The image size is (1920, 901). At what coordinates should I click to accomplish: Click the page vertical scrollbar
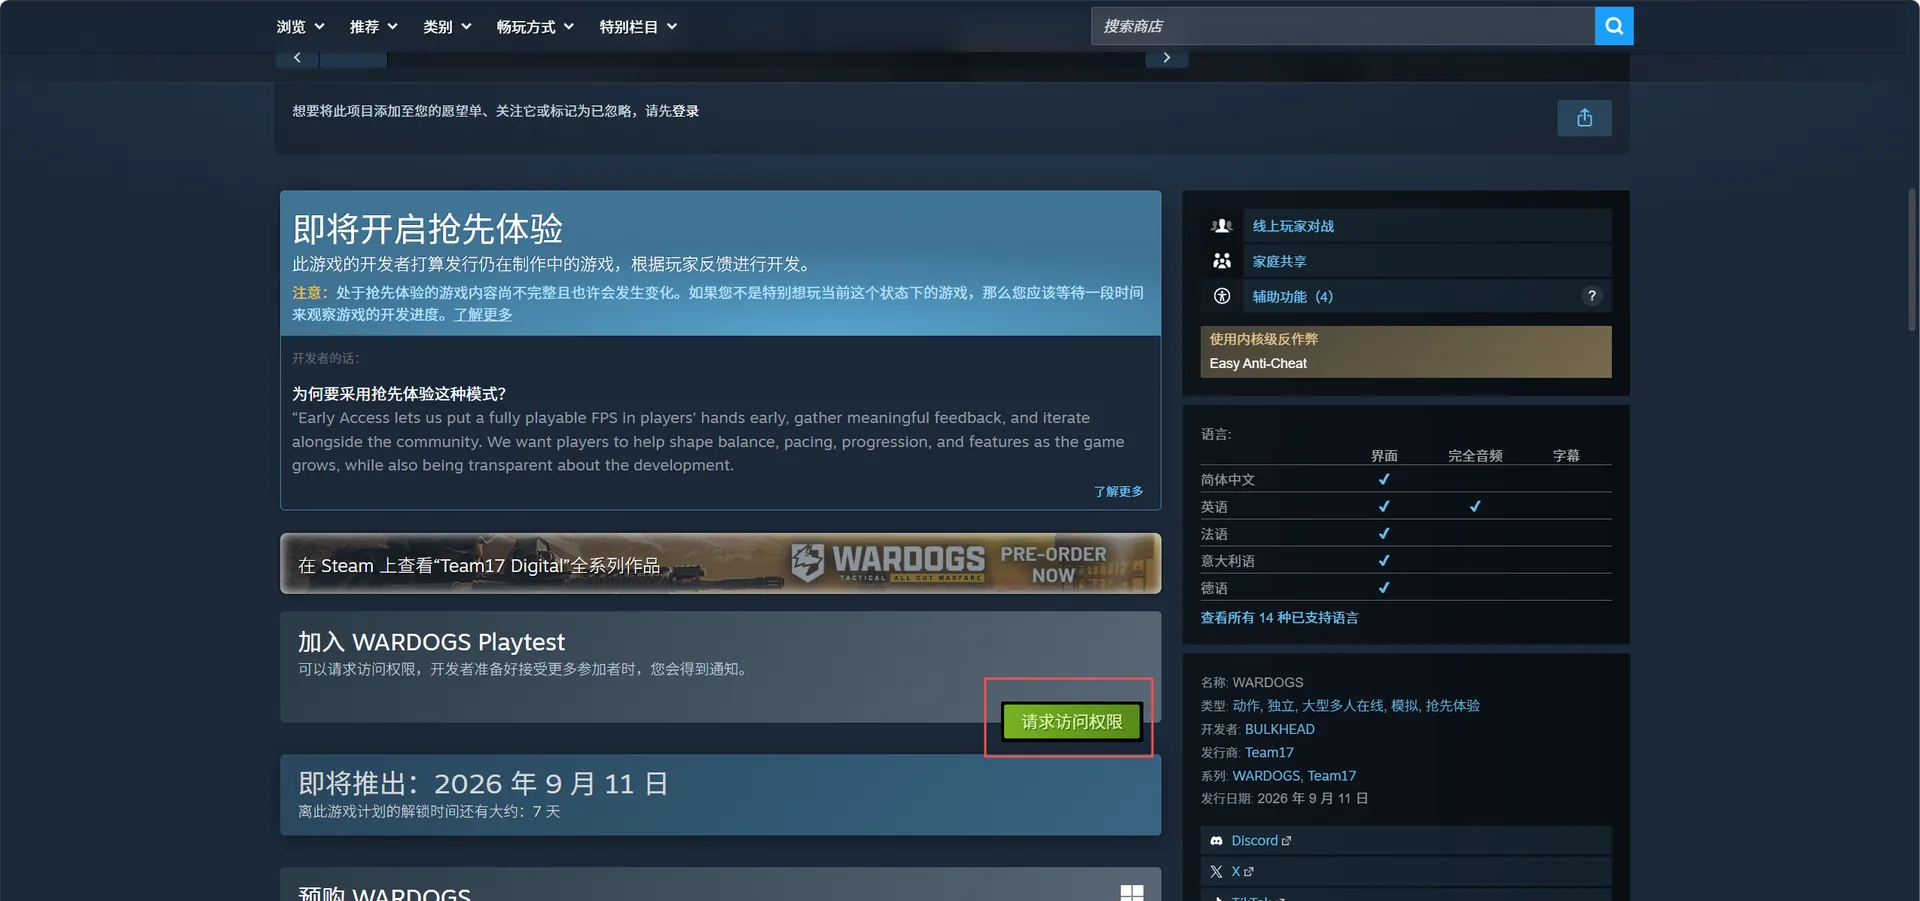(x=1913, y=260)
